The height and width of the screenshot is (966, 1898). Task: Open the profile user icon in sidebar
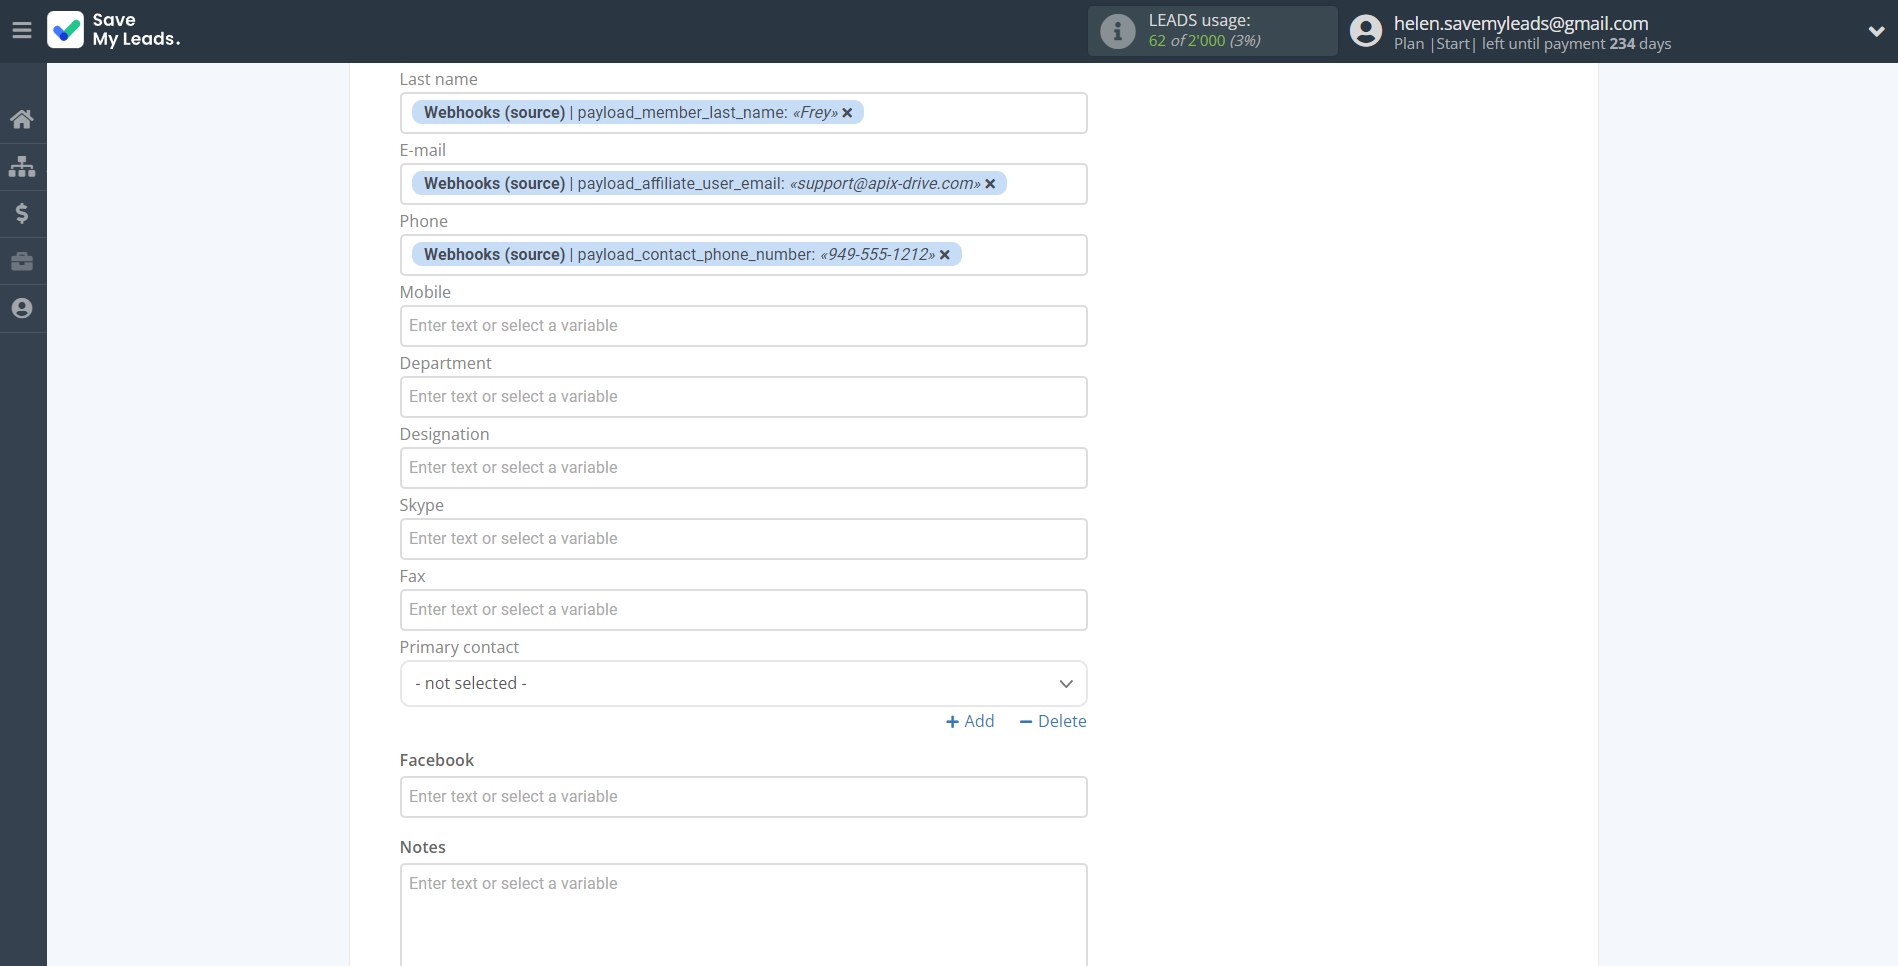pos(22,308)
